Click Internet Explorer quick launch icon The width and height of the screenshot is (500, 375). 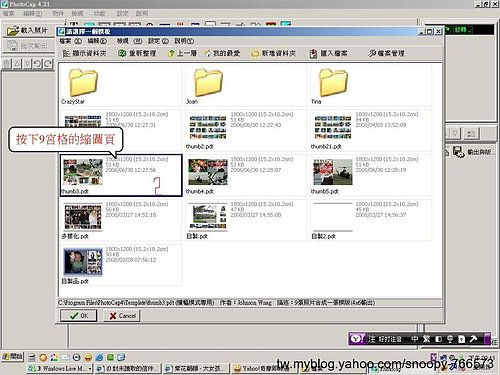click(99, 357)
